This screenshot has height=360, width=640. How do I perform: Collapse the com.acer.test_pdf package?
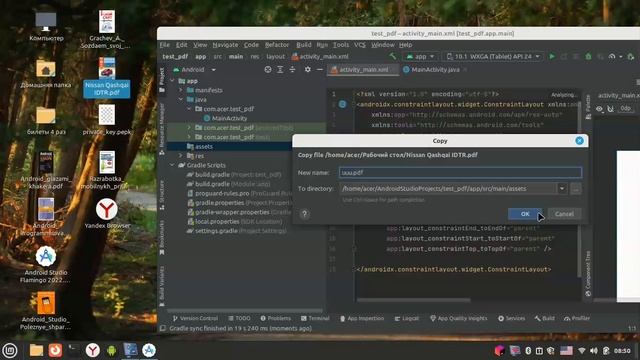click(x=189, y=109)
